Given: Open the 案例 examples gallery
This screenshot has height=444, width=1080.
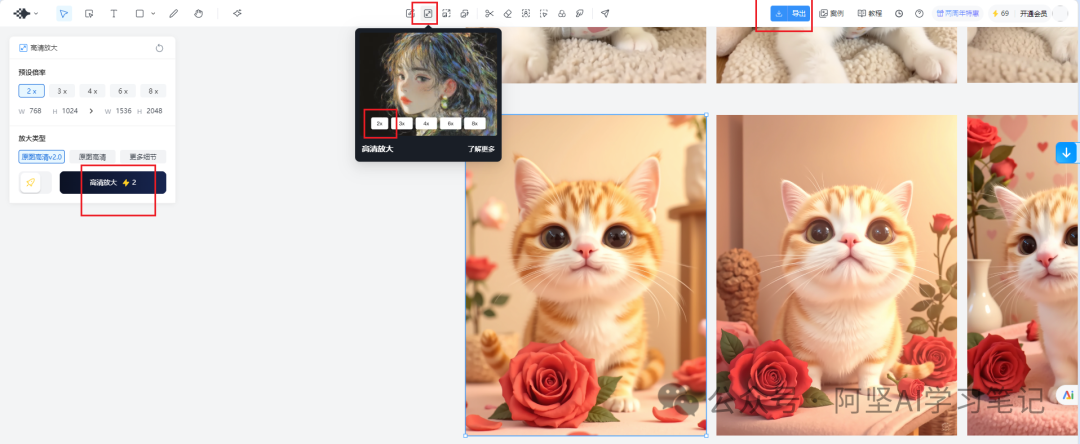Looking at the screenshot, I should 831,13.
